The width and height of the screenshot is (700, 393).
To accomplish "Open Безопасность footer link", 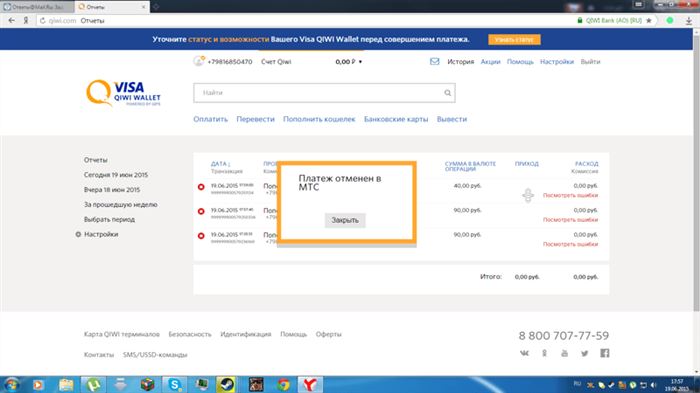I will (190, 334).
